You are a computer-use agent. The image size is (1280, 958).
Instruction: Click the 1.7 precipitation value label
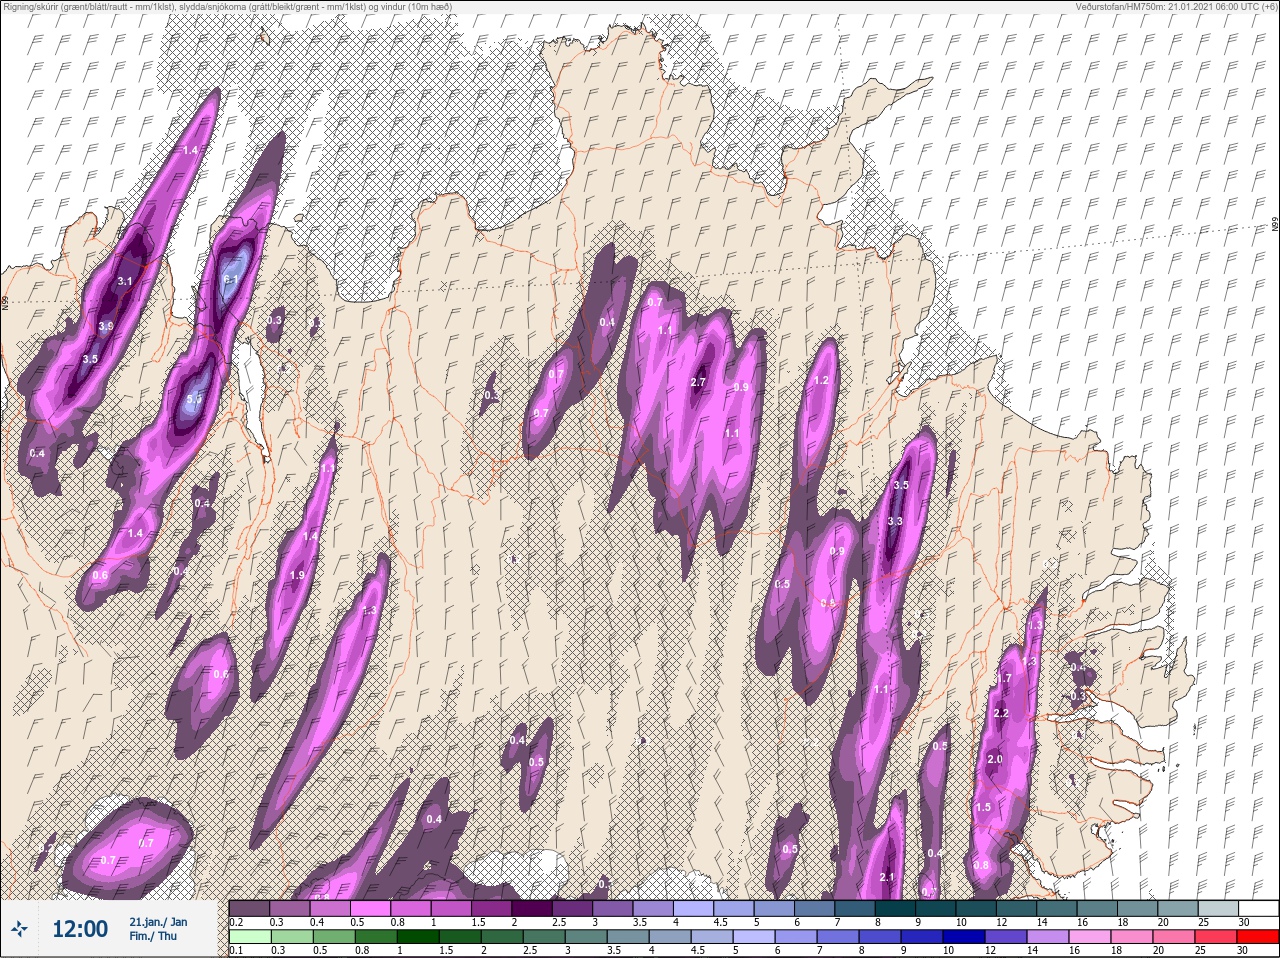pyautogui.click(x=1005, y=679)
